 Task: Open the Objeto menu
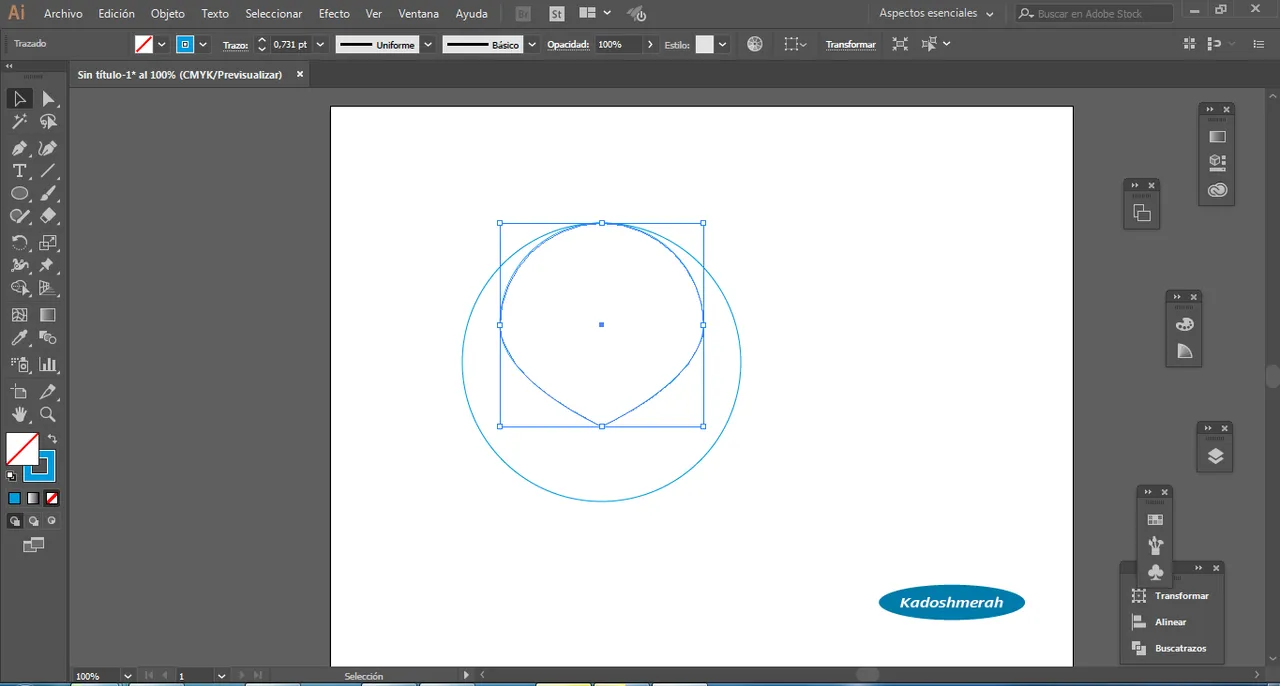(x=167, y=14)
